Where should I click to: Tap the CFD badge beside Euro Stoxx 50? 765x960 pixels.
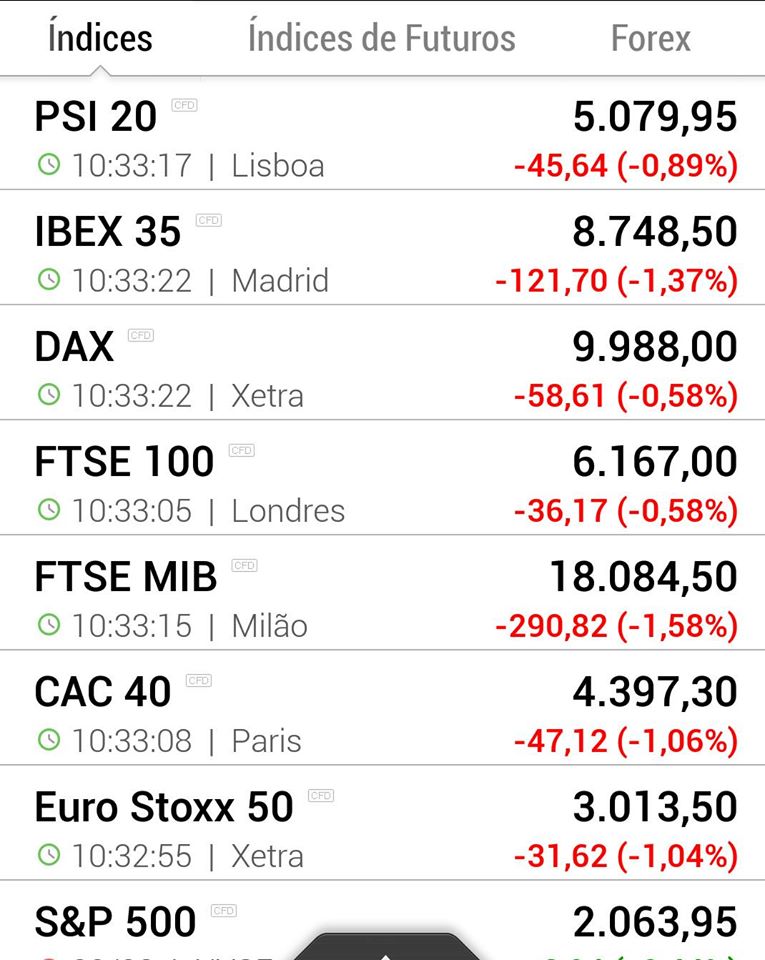tap(321, 796)
